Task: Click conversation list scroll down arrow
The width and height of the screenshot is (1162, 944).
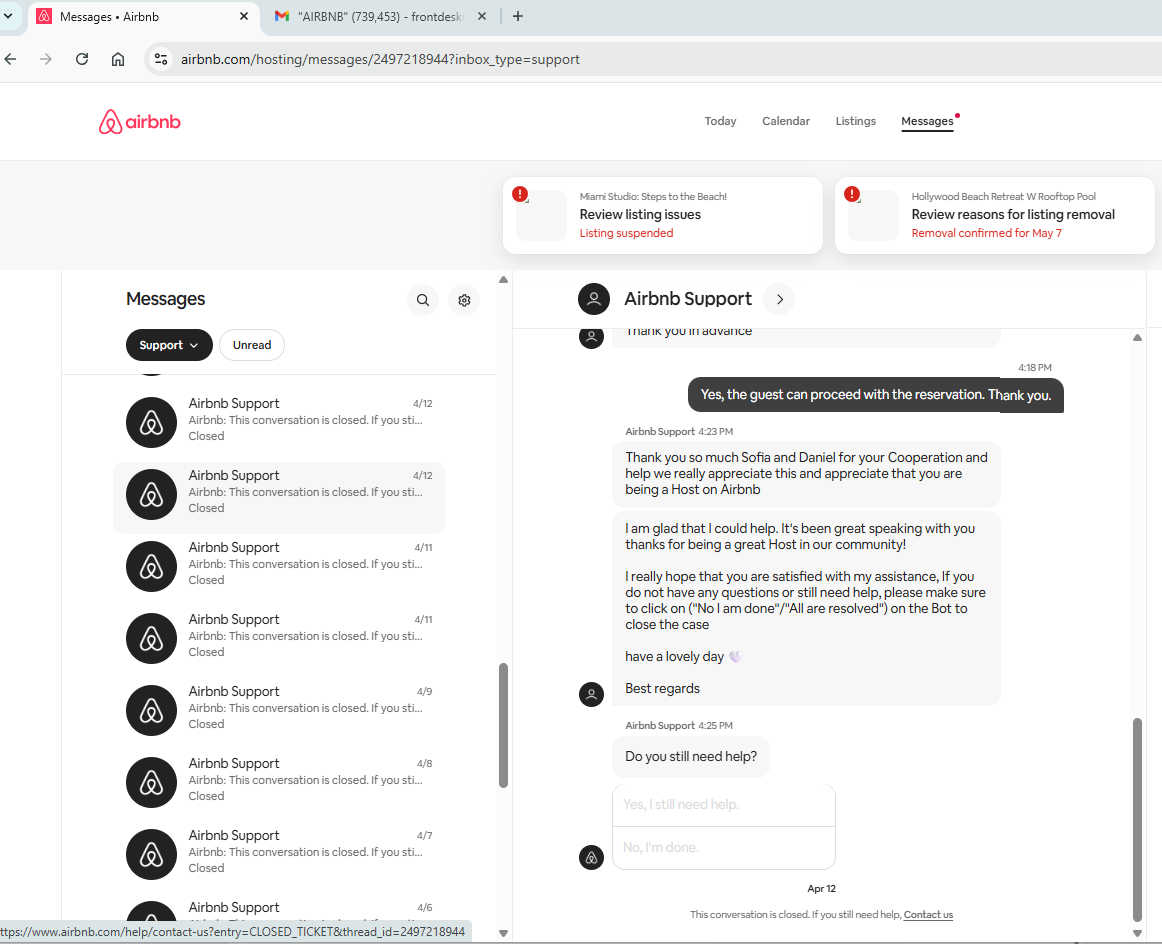Action: coord(503,934)
